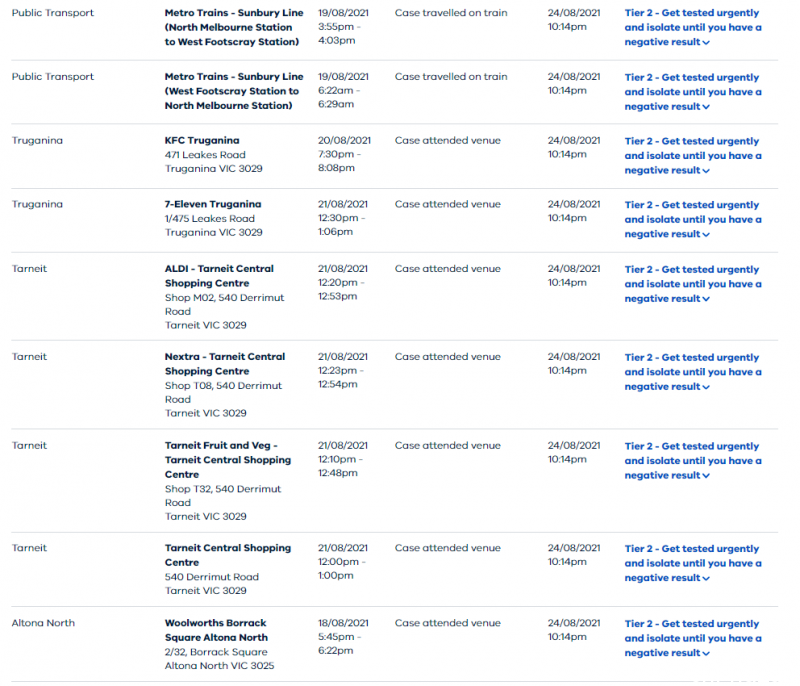Click the chevron in the 7-Eleven Truganina row
This screenshot has width=800, height=686.
(706, 235)
